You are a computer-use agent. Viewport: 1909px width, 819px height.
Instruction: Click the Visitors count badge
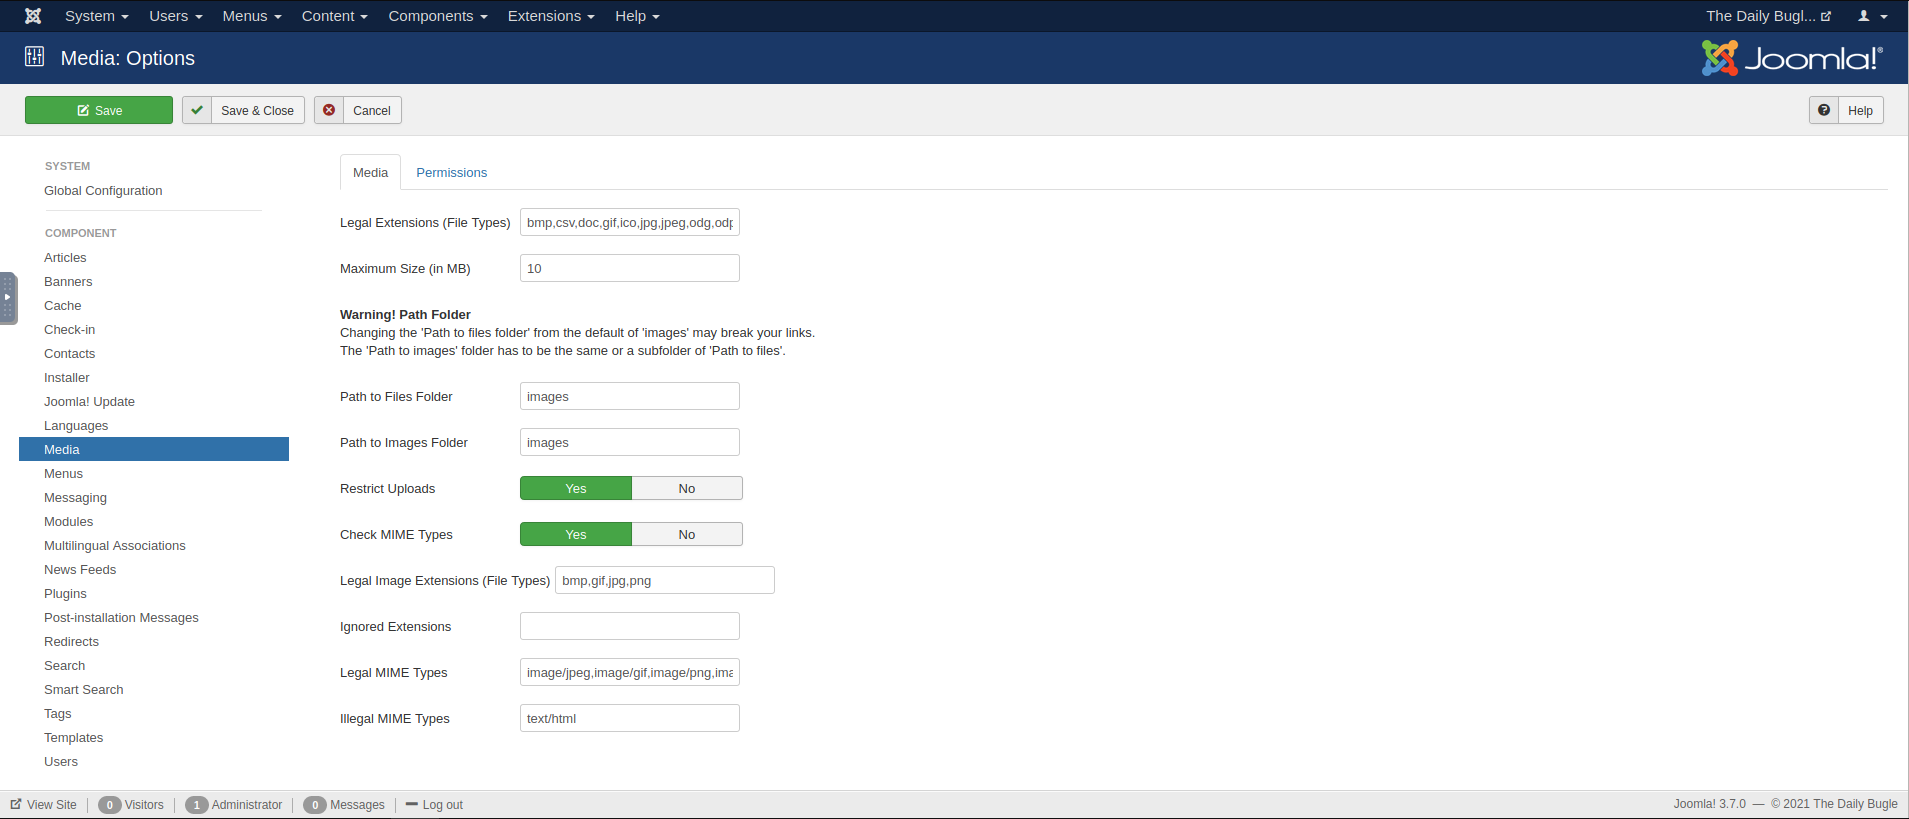point(110,805)
